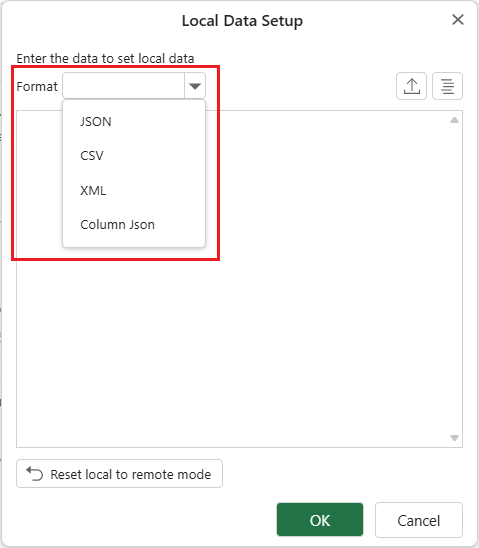Click the undo arrow icon in Reset button

(35, 474)
